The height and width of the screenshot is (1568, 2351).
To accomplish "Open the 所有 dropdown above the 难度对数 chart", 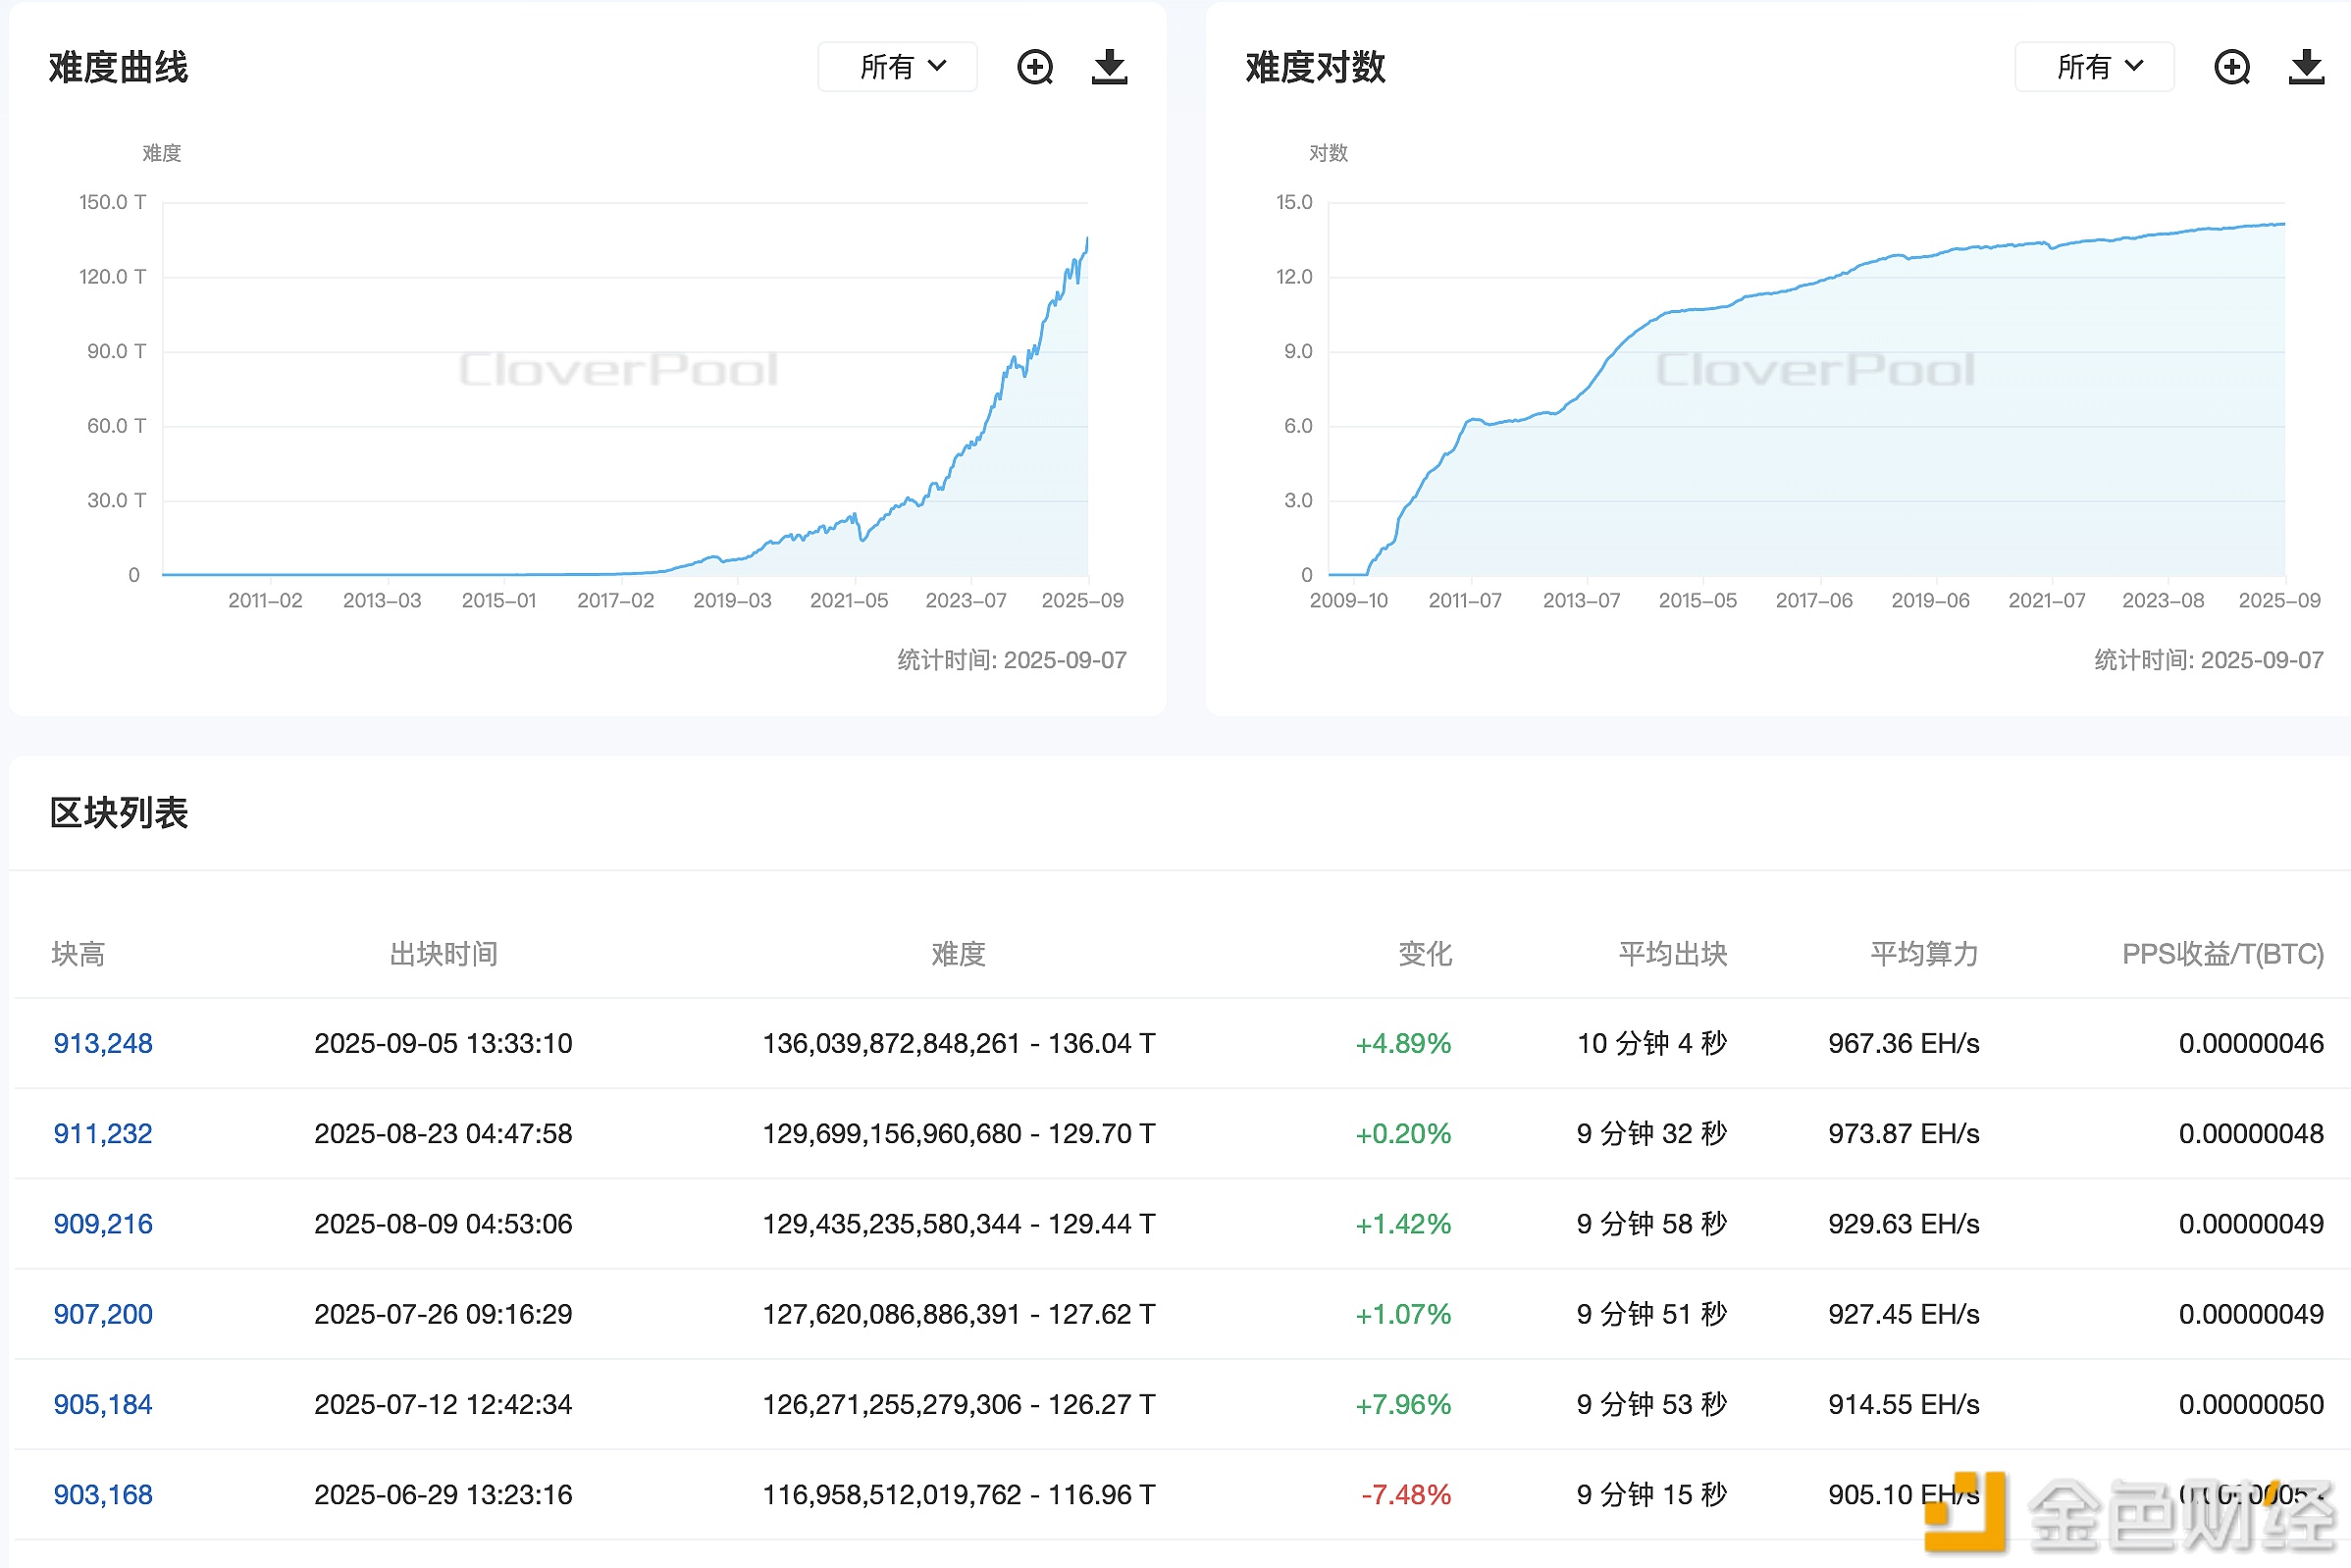I will [x=2093, y=66].
